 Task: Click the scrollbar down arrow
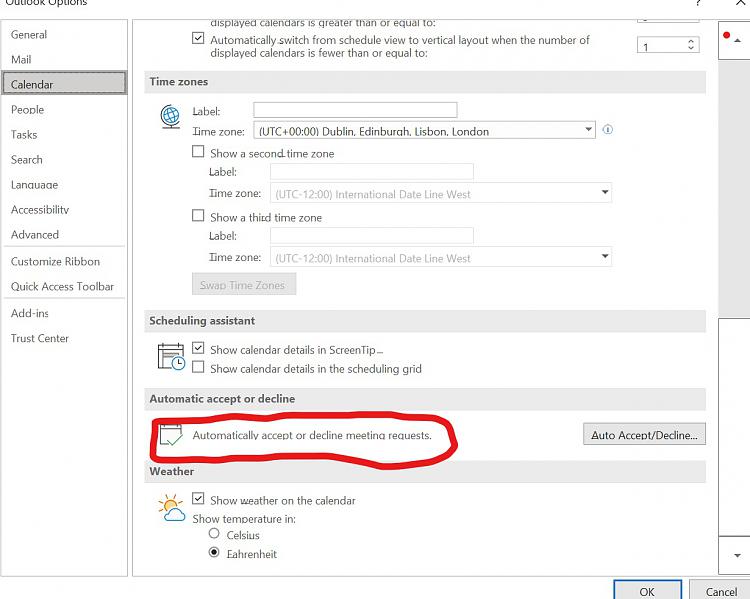(737, 555)
